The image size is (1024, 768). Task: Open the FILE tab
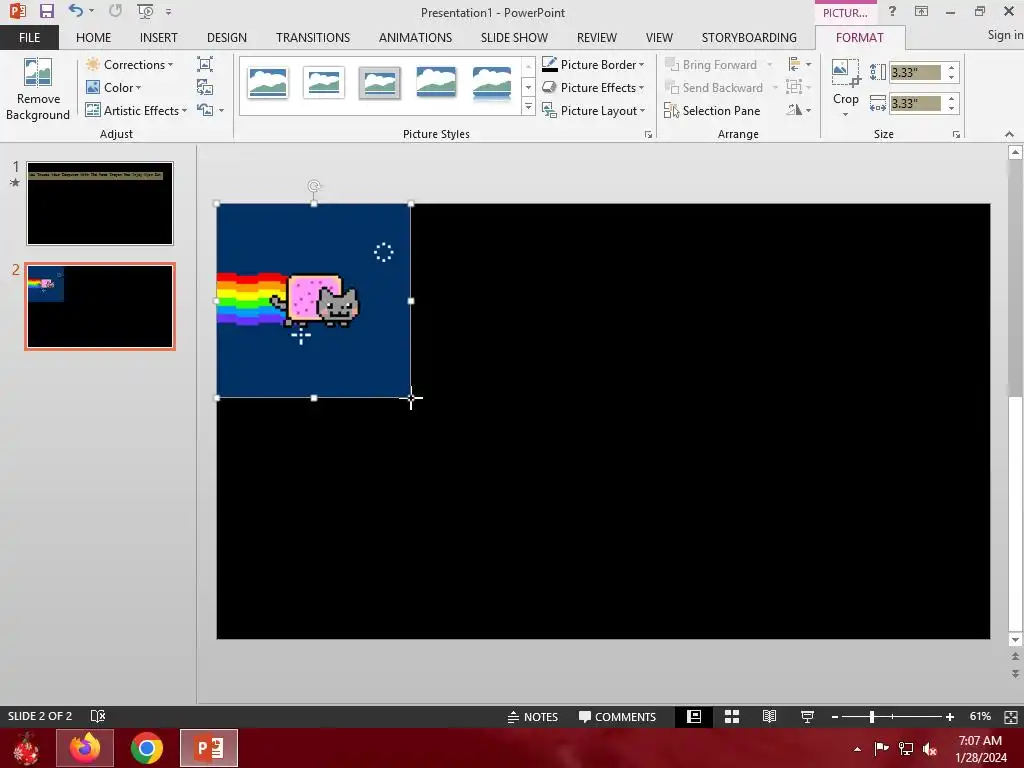[x=29, y=37]
